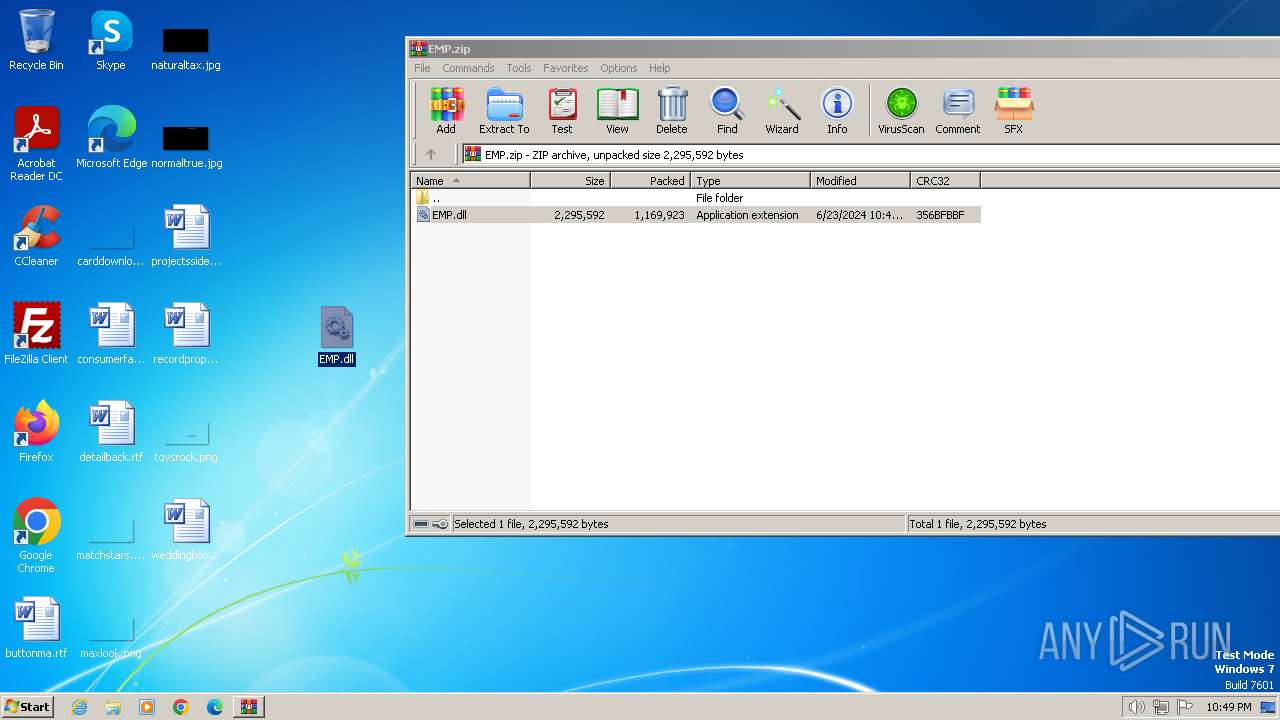Click the CRC value 356BFBBF
This screenshot has height=720, width=1280.
[x=940, y=215]
